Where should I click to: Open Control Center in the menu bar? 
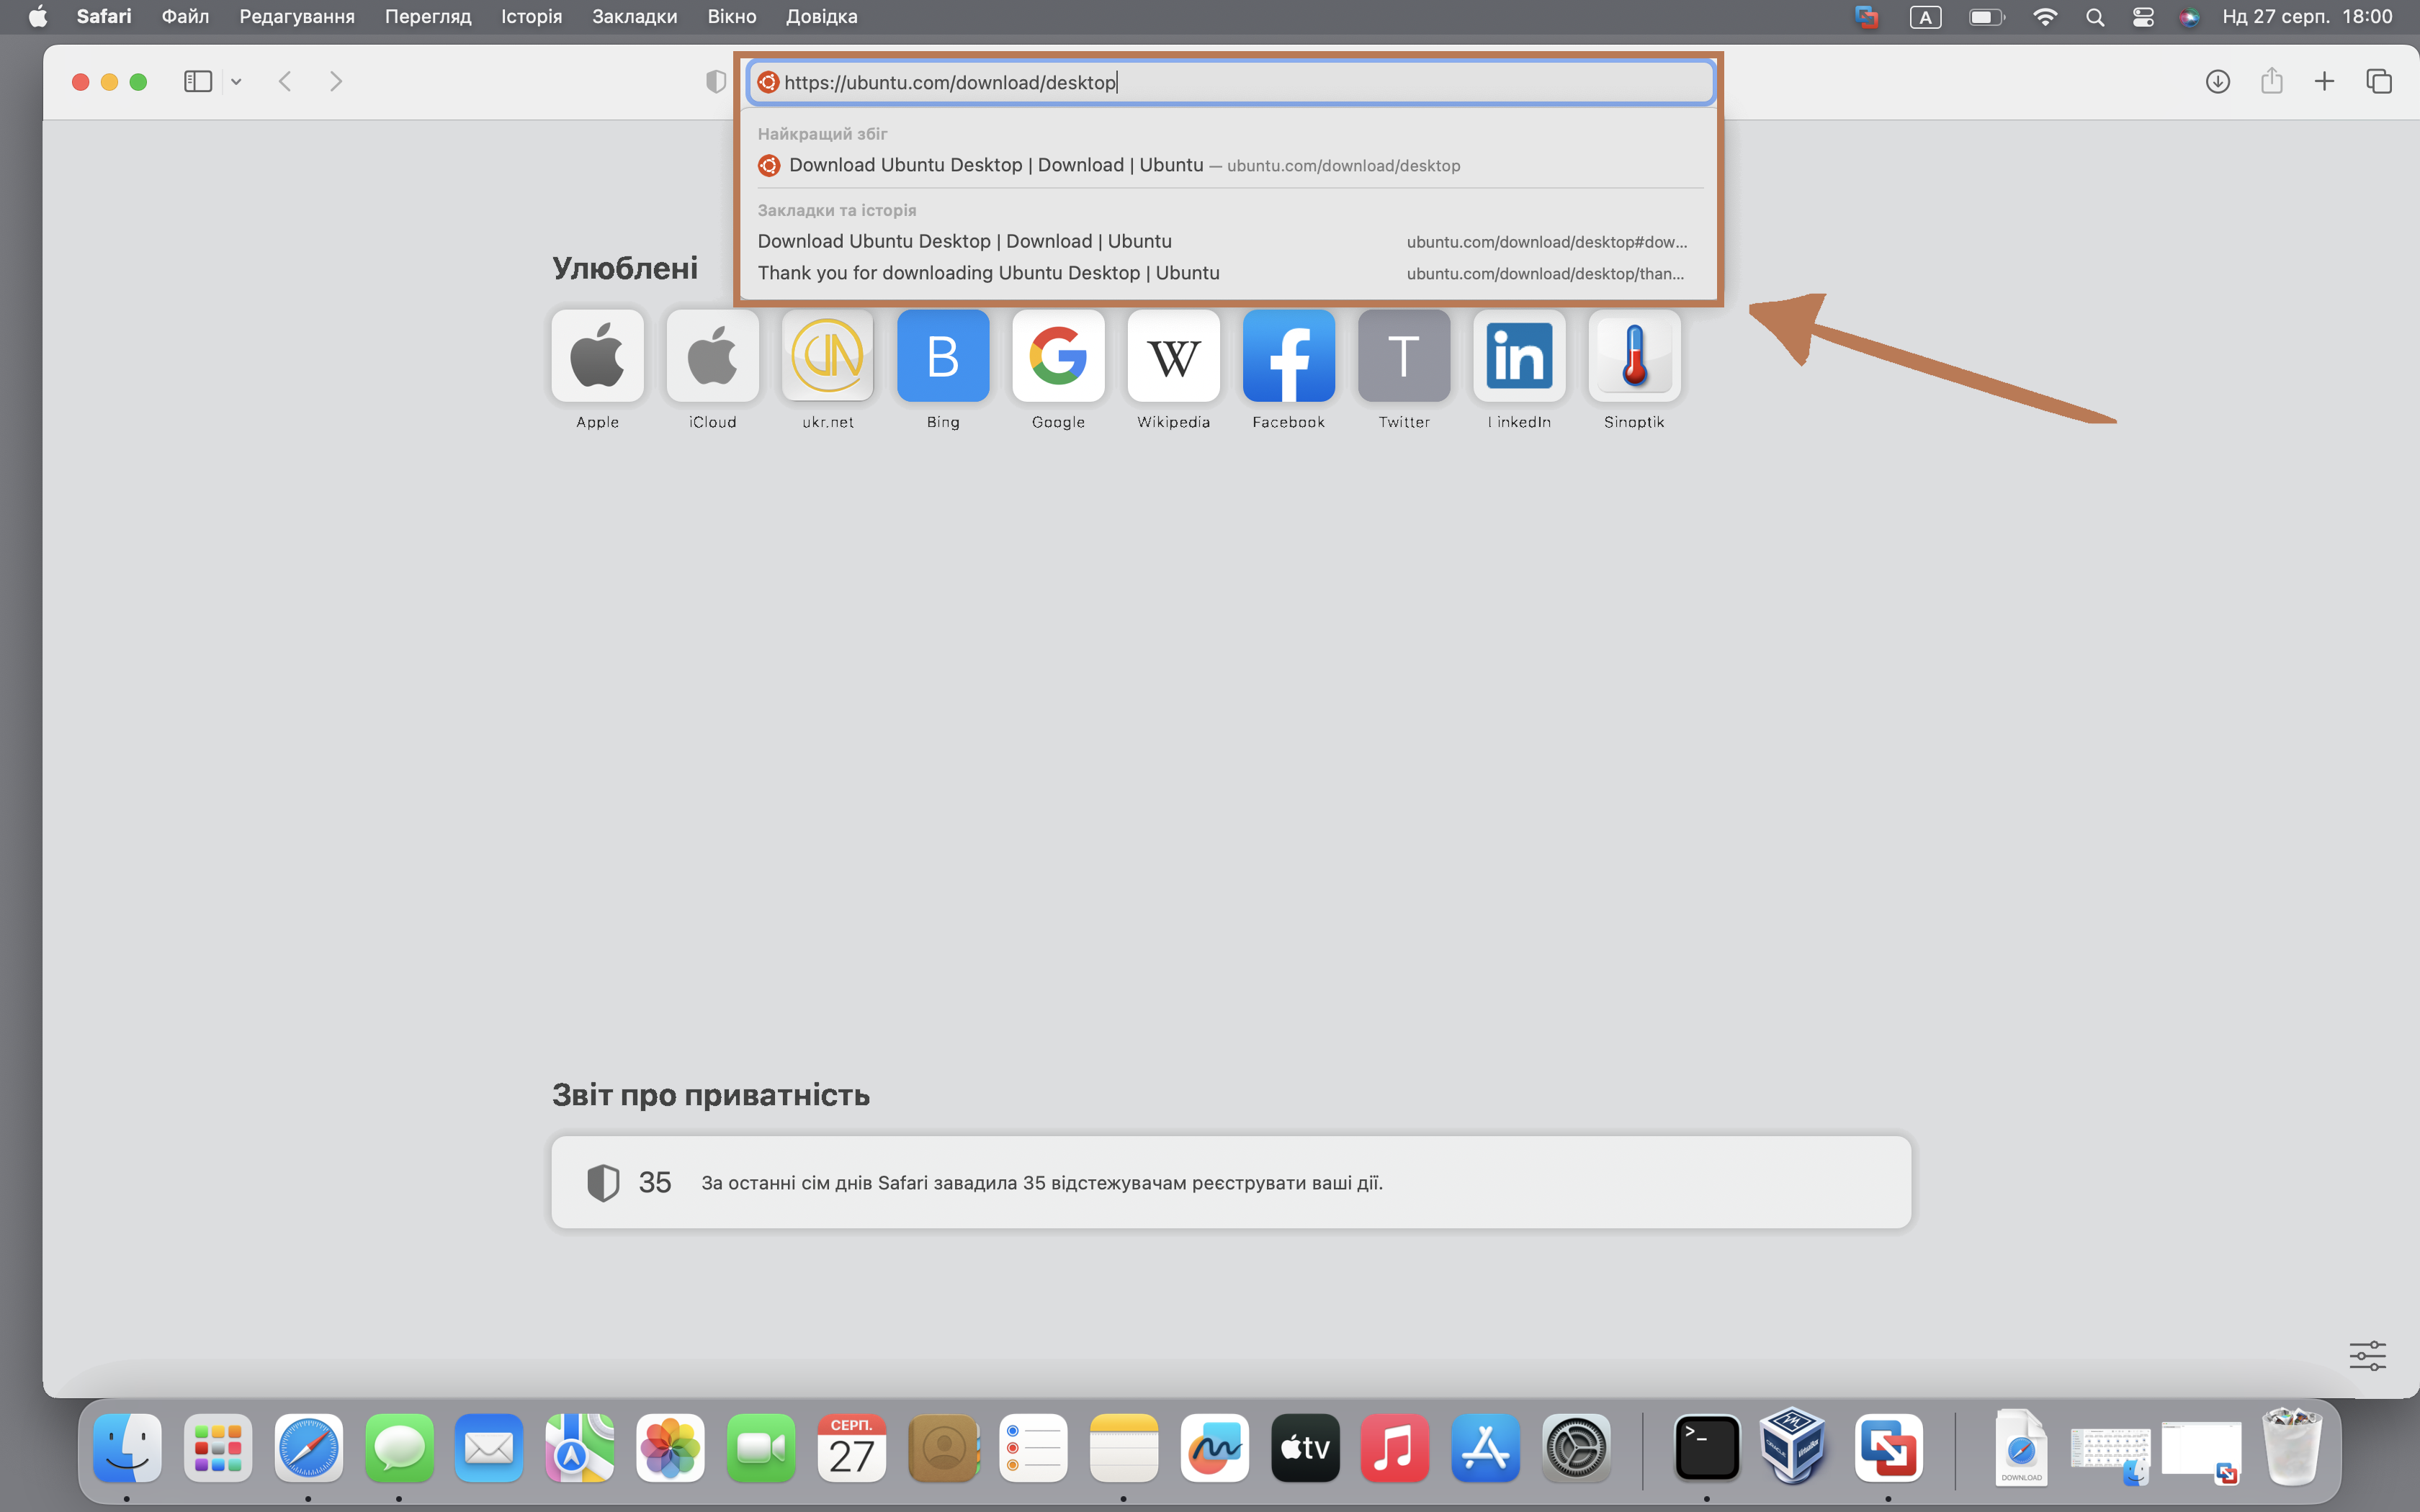point(2143,17)
